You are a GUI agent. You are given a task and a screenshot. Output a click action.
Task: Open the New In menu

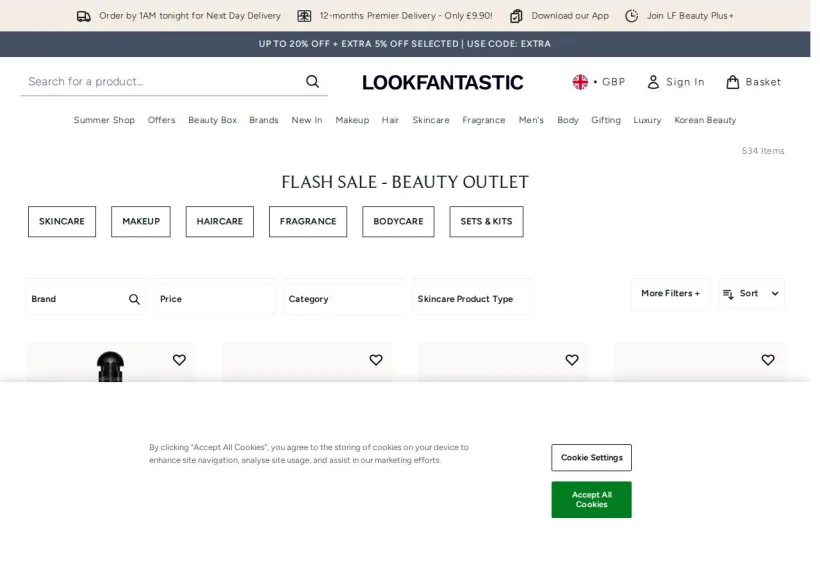pyautogui.click(x=307, y=120)
